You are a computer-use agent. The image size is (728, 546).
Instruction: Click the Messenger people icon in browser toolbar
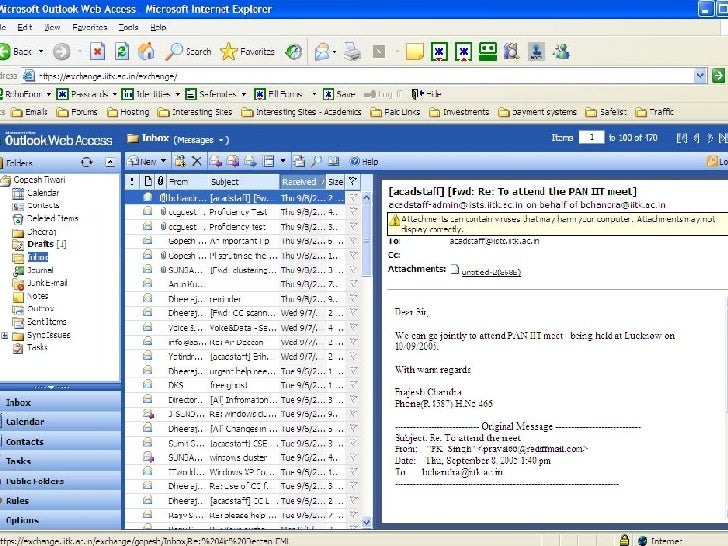coord(561,52)
